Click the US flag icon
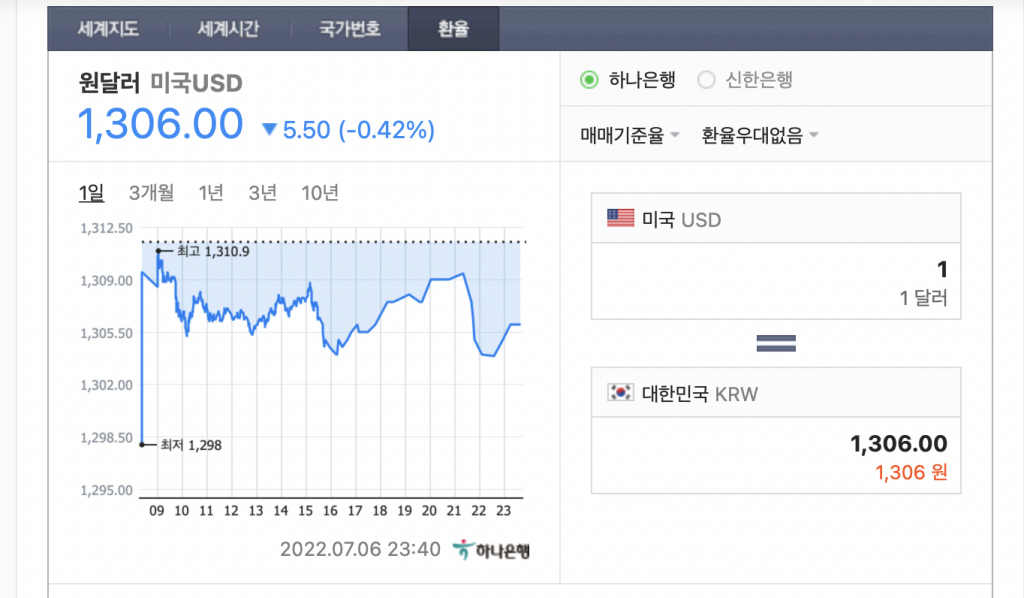This screenshot has height=598, width=1024. click(621, 218)
